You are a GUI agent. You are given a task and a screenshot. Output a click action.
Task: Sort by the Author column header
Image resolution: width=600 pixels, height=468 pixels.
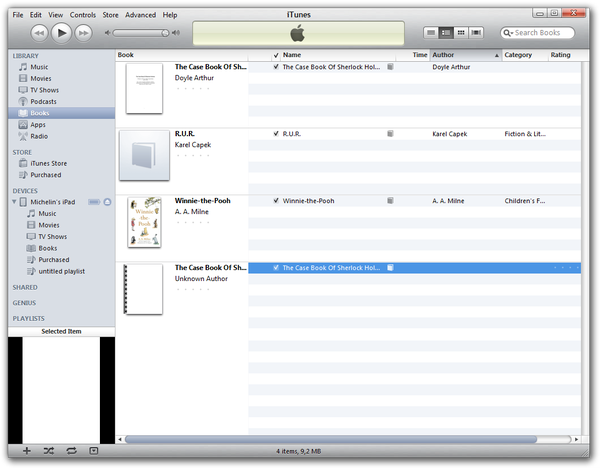click(466, 55)
